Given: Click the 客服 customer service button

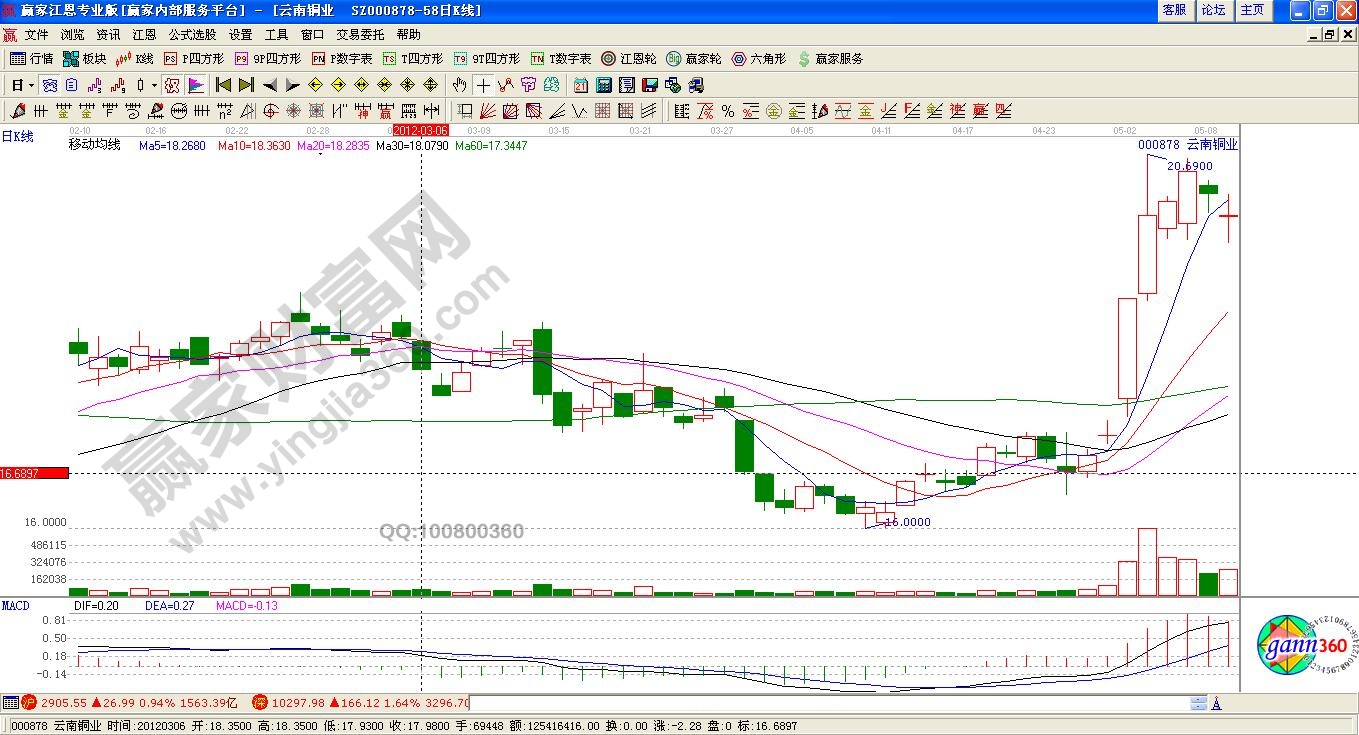Looking at the screenshot, I should (x=1174, y=10).
